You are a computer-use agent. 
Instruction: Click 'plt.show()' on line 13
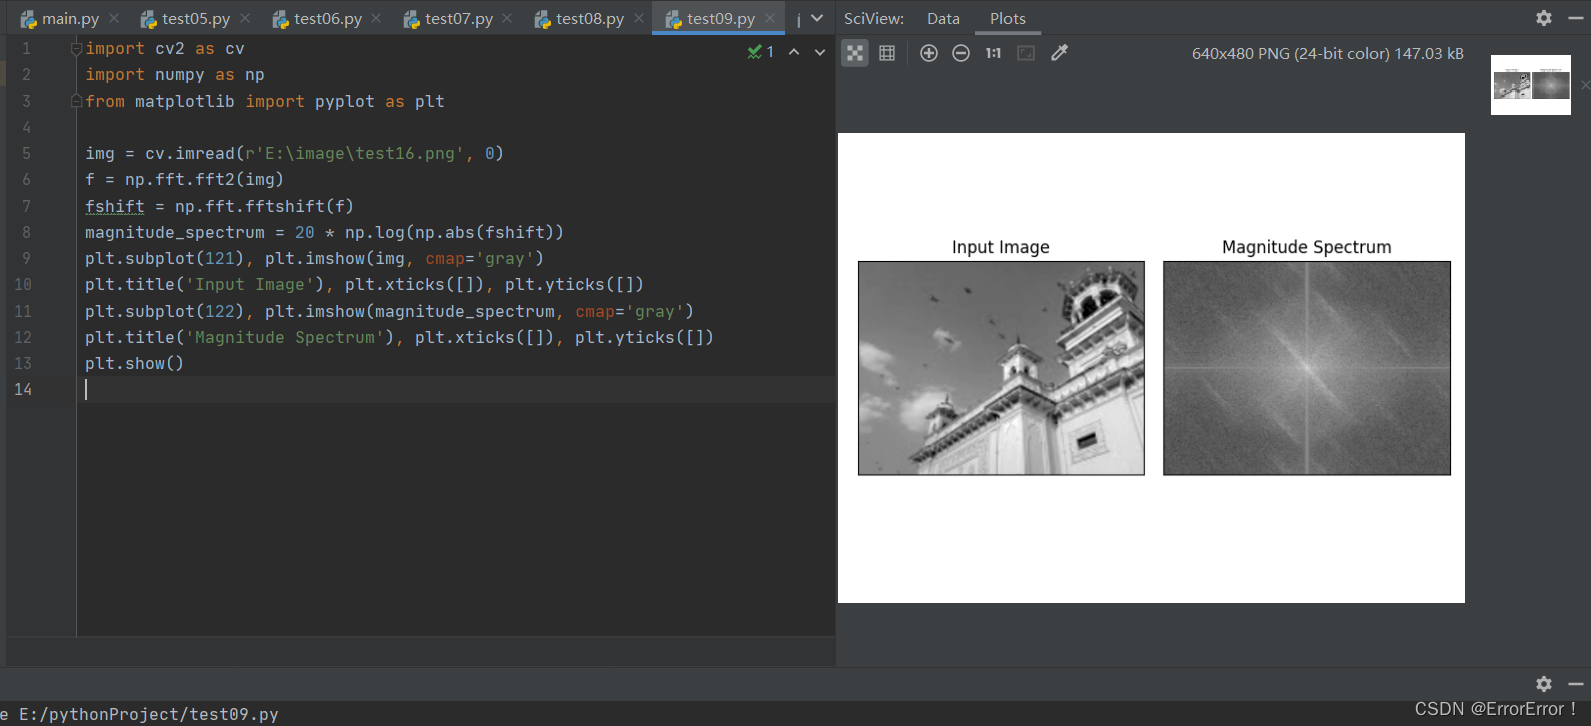pyautogui.click(x=134, y=363)
